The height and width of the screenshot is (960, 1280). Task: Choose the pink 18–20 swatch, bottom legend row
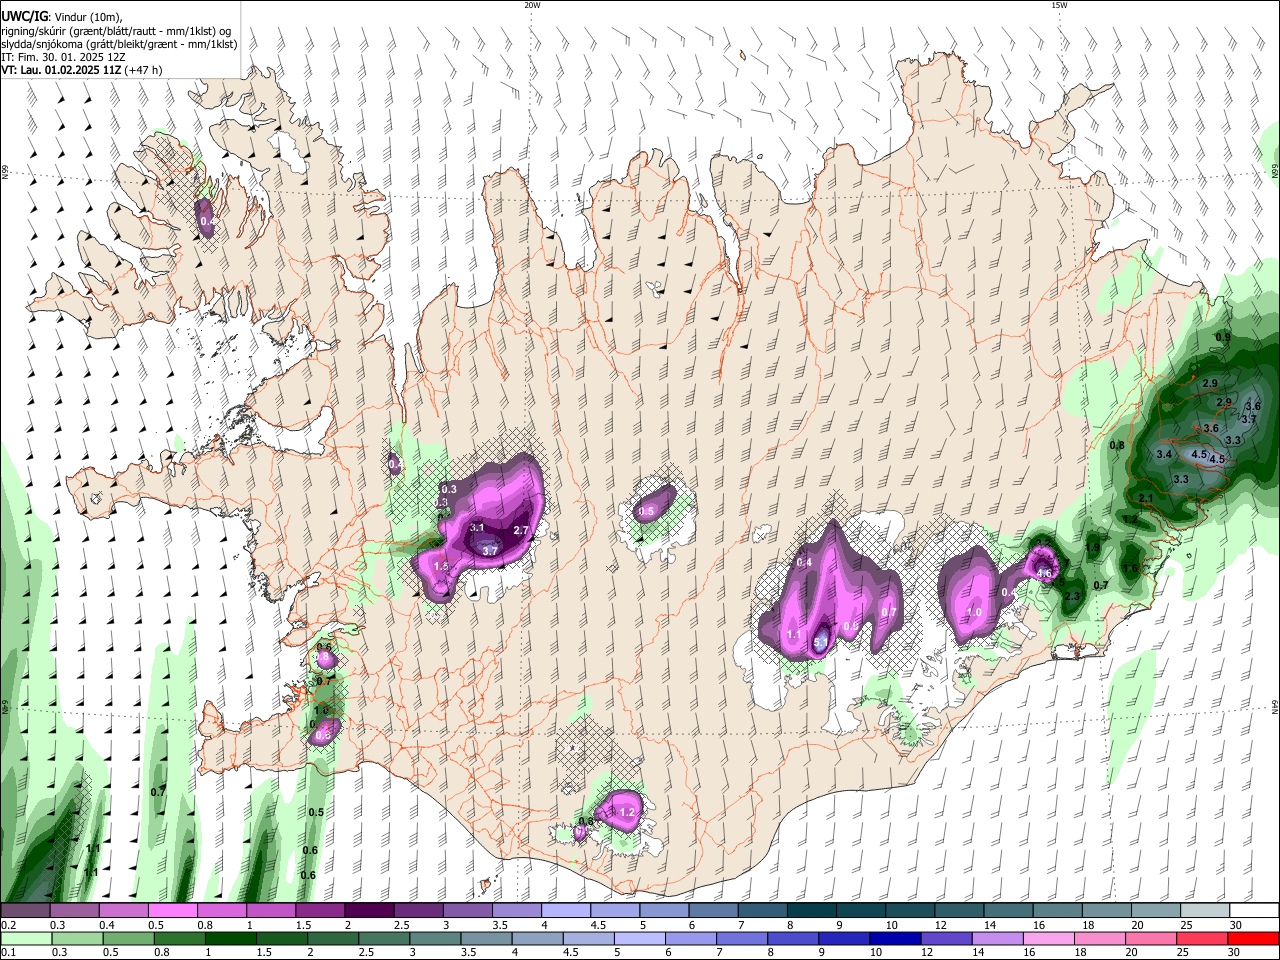click(x=1100, y=938)
